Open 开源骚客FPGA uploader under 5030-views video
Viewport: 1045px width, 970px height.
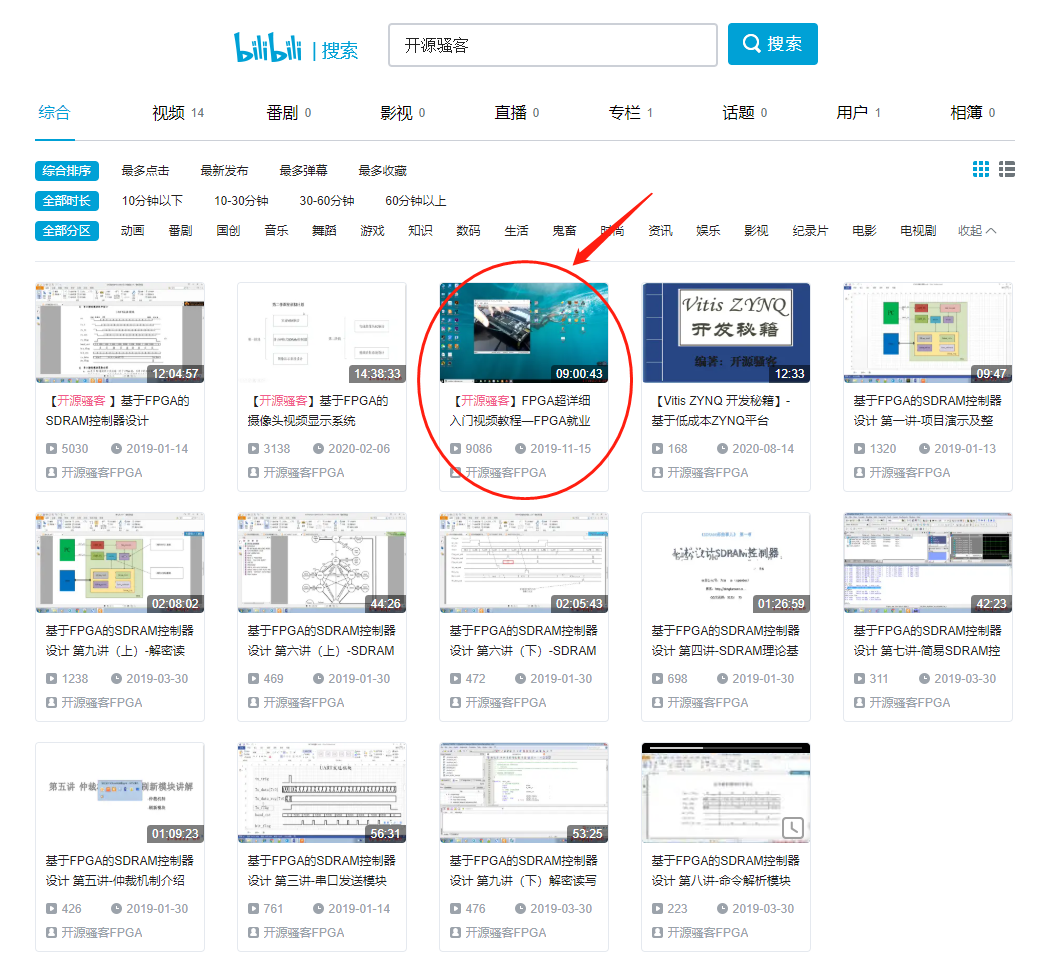coord(101,473)
